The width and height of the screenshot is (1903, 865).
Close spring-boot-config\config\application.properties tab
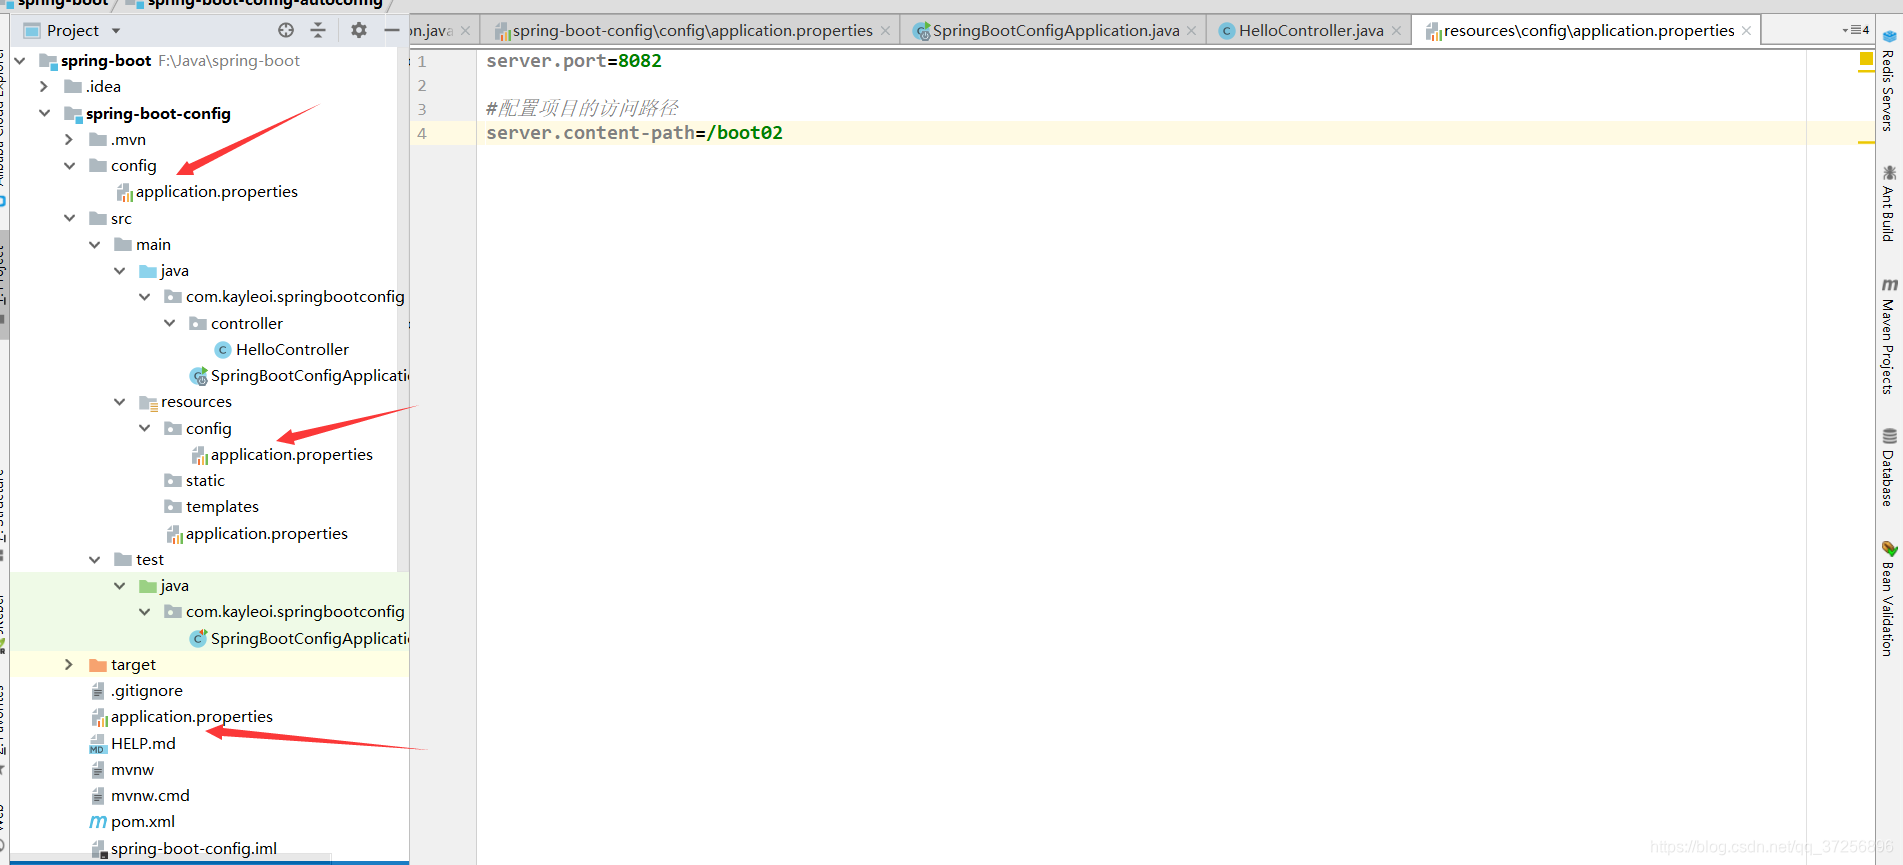pos(885,31)
